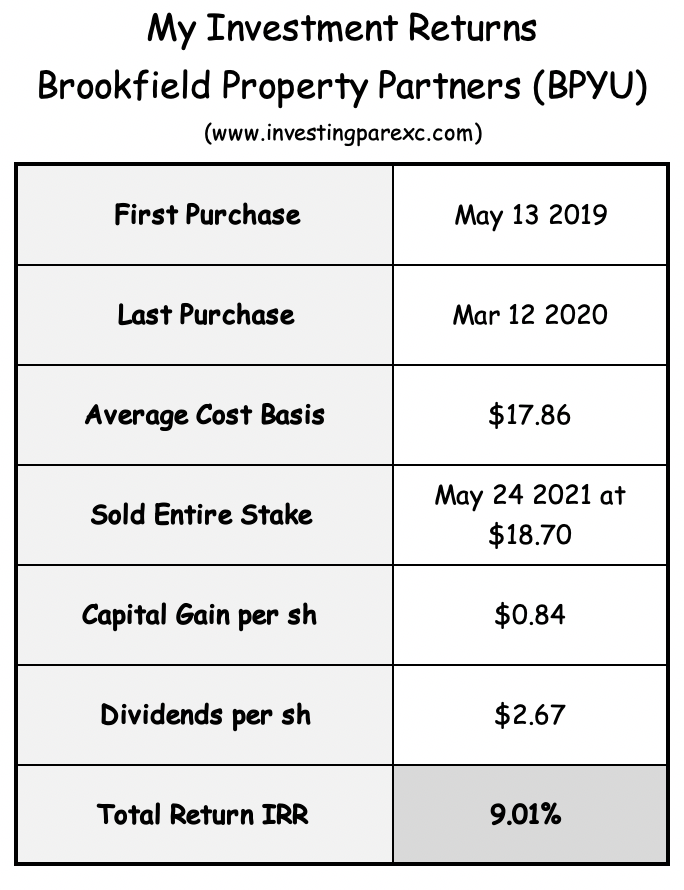Click the word 'Returns' in the title

click(472, 29)
